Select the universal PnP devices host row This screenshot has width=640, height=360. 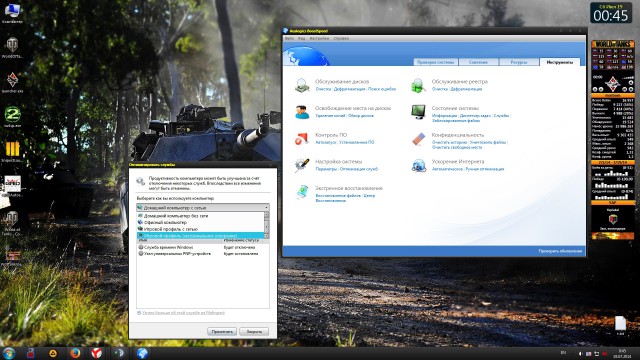point(203,253)
